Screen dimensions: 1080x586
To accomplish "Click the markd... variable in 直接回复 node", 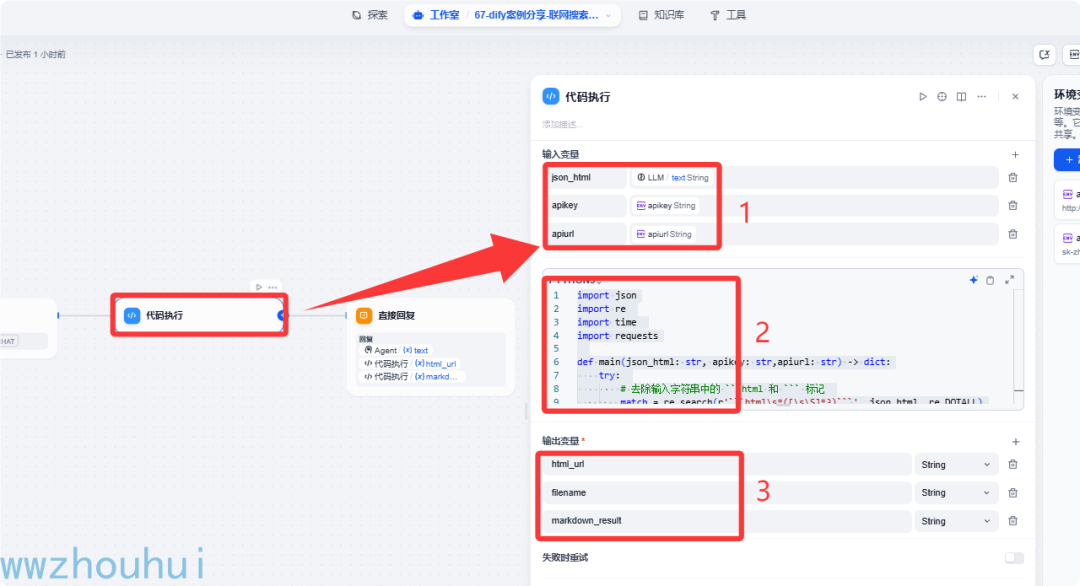I will 412,377.
